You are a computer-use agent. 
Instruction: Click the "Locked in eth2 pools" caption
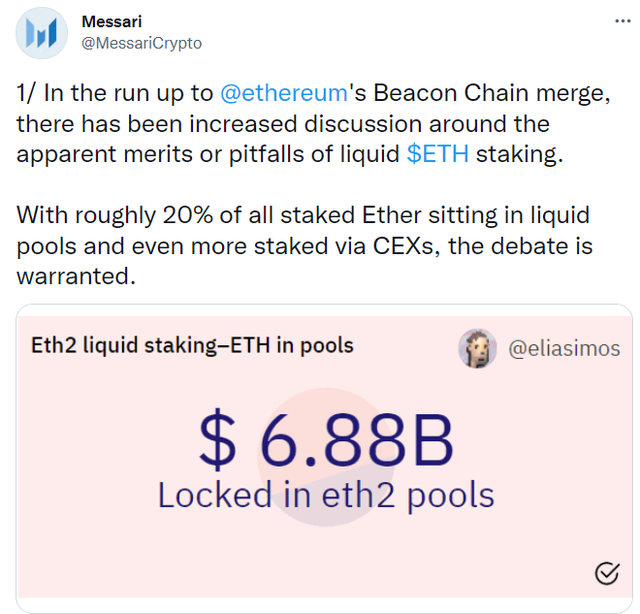(x=326, y=494)
